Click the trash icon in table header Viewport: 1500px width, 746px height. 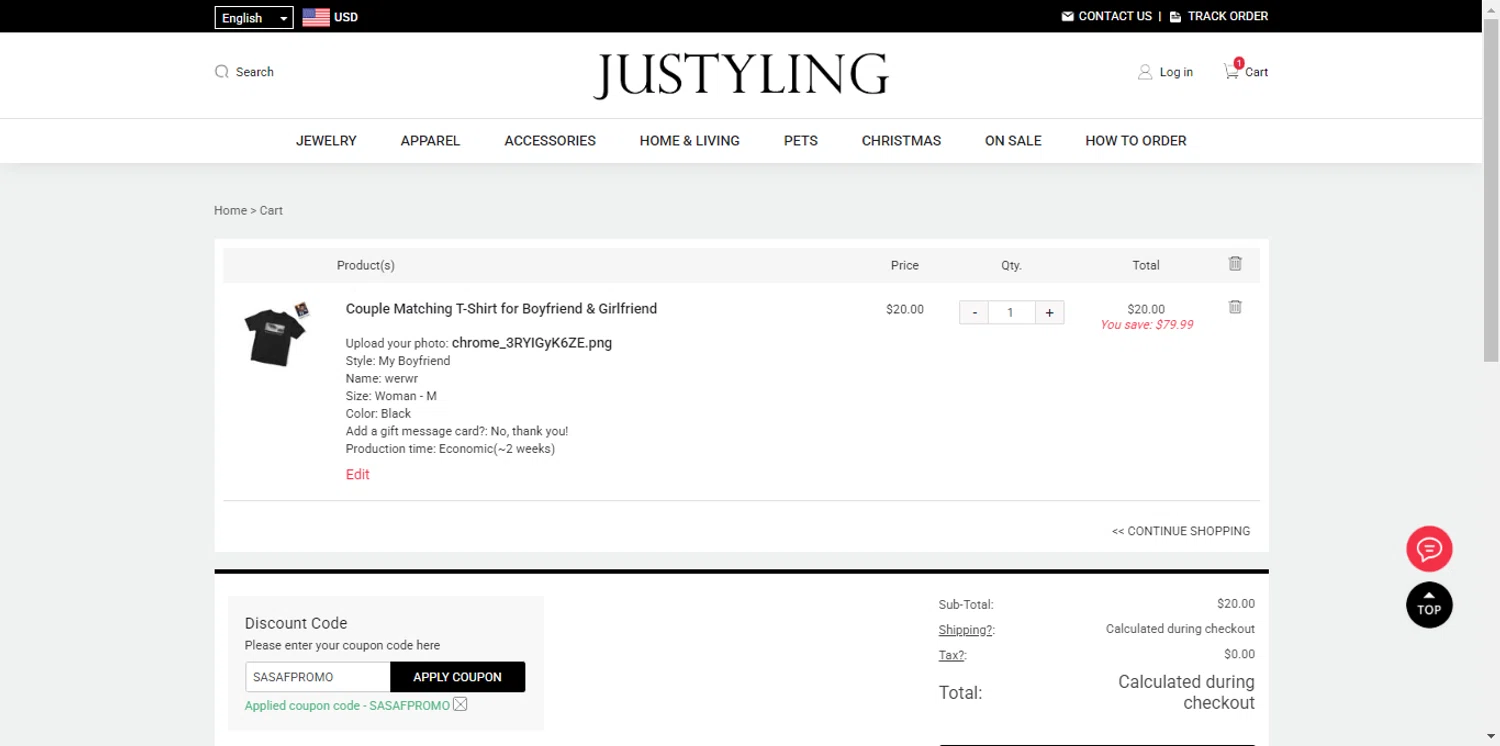[x=1235, y=264]
